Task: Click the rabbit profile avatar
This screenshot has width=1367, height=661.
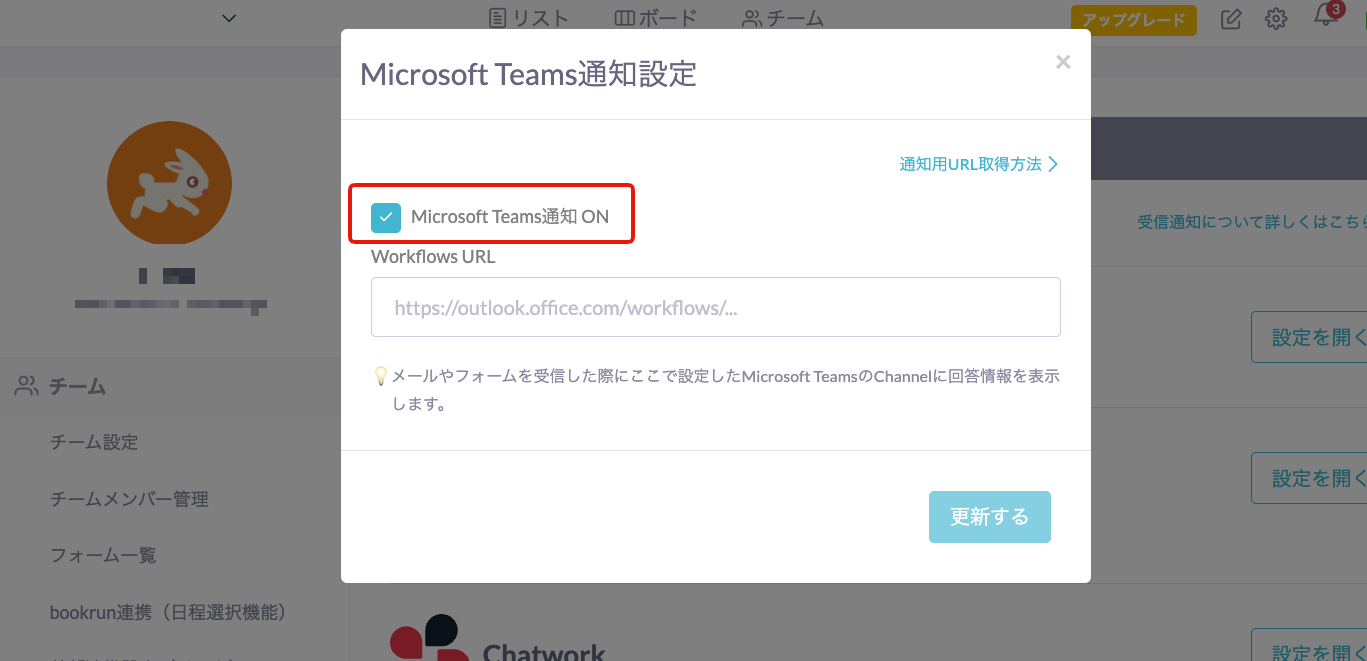Action: (169, 183)
